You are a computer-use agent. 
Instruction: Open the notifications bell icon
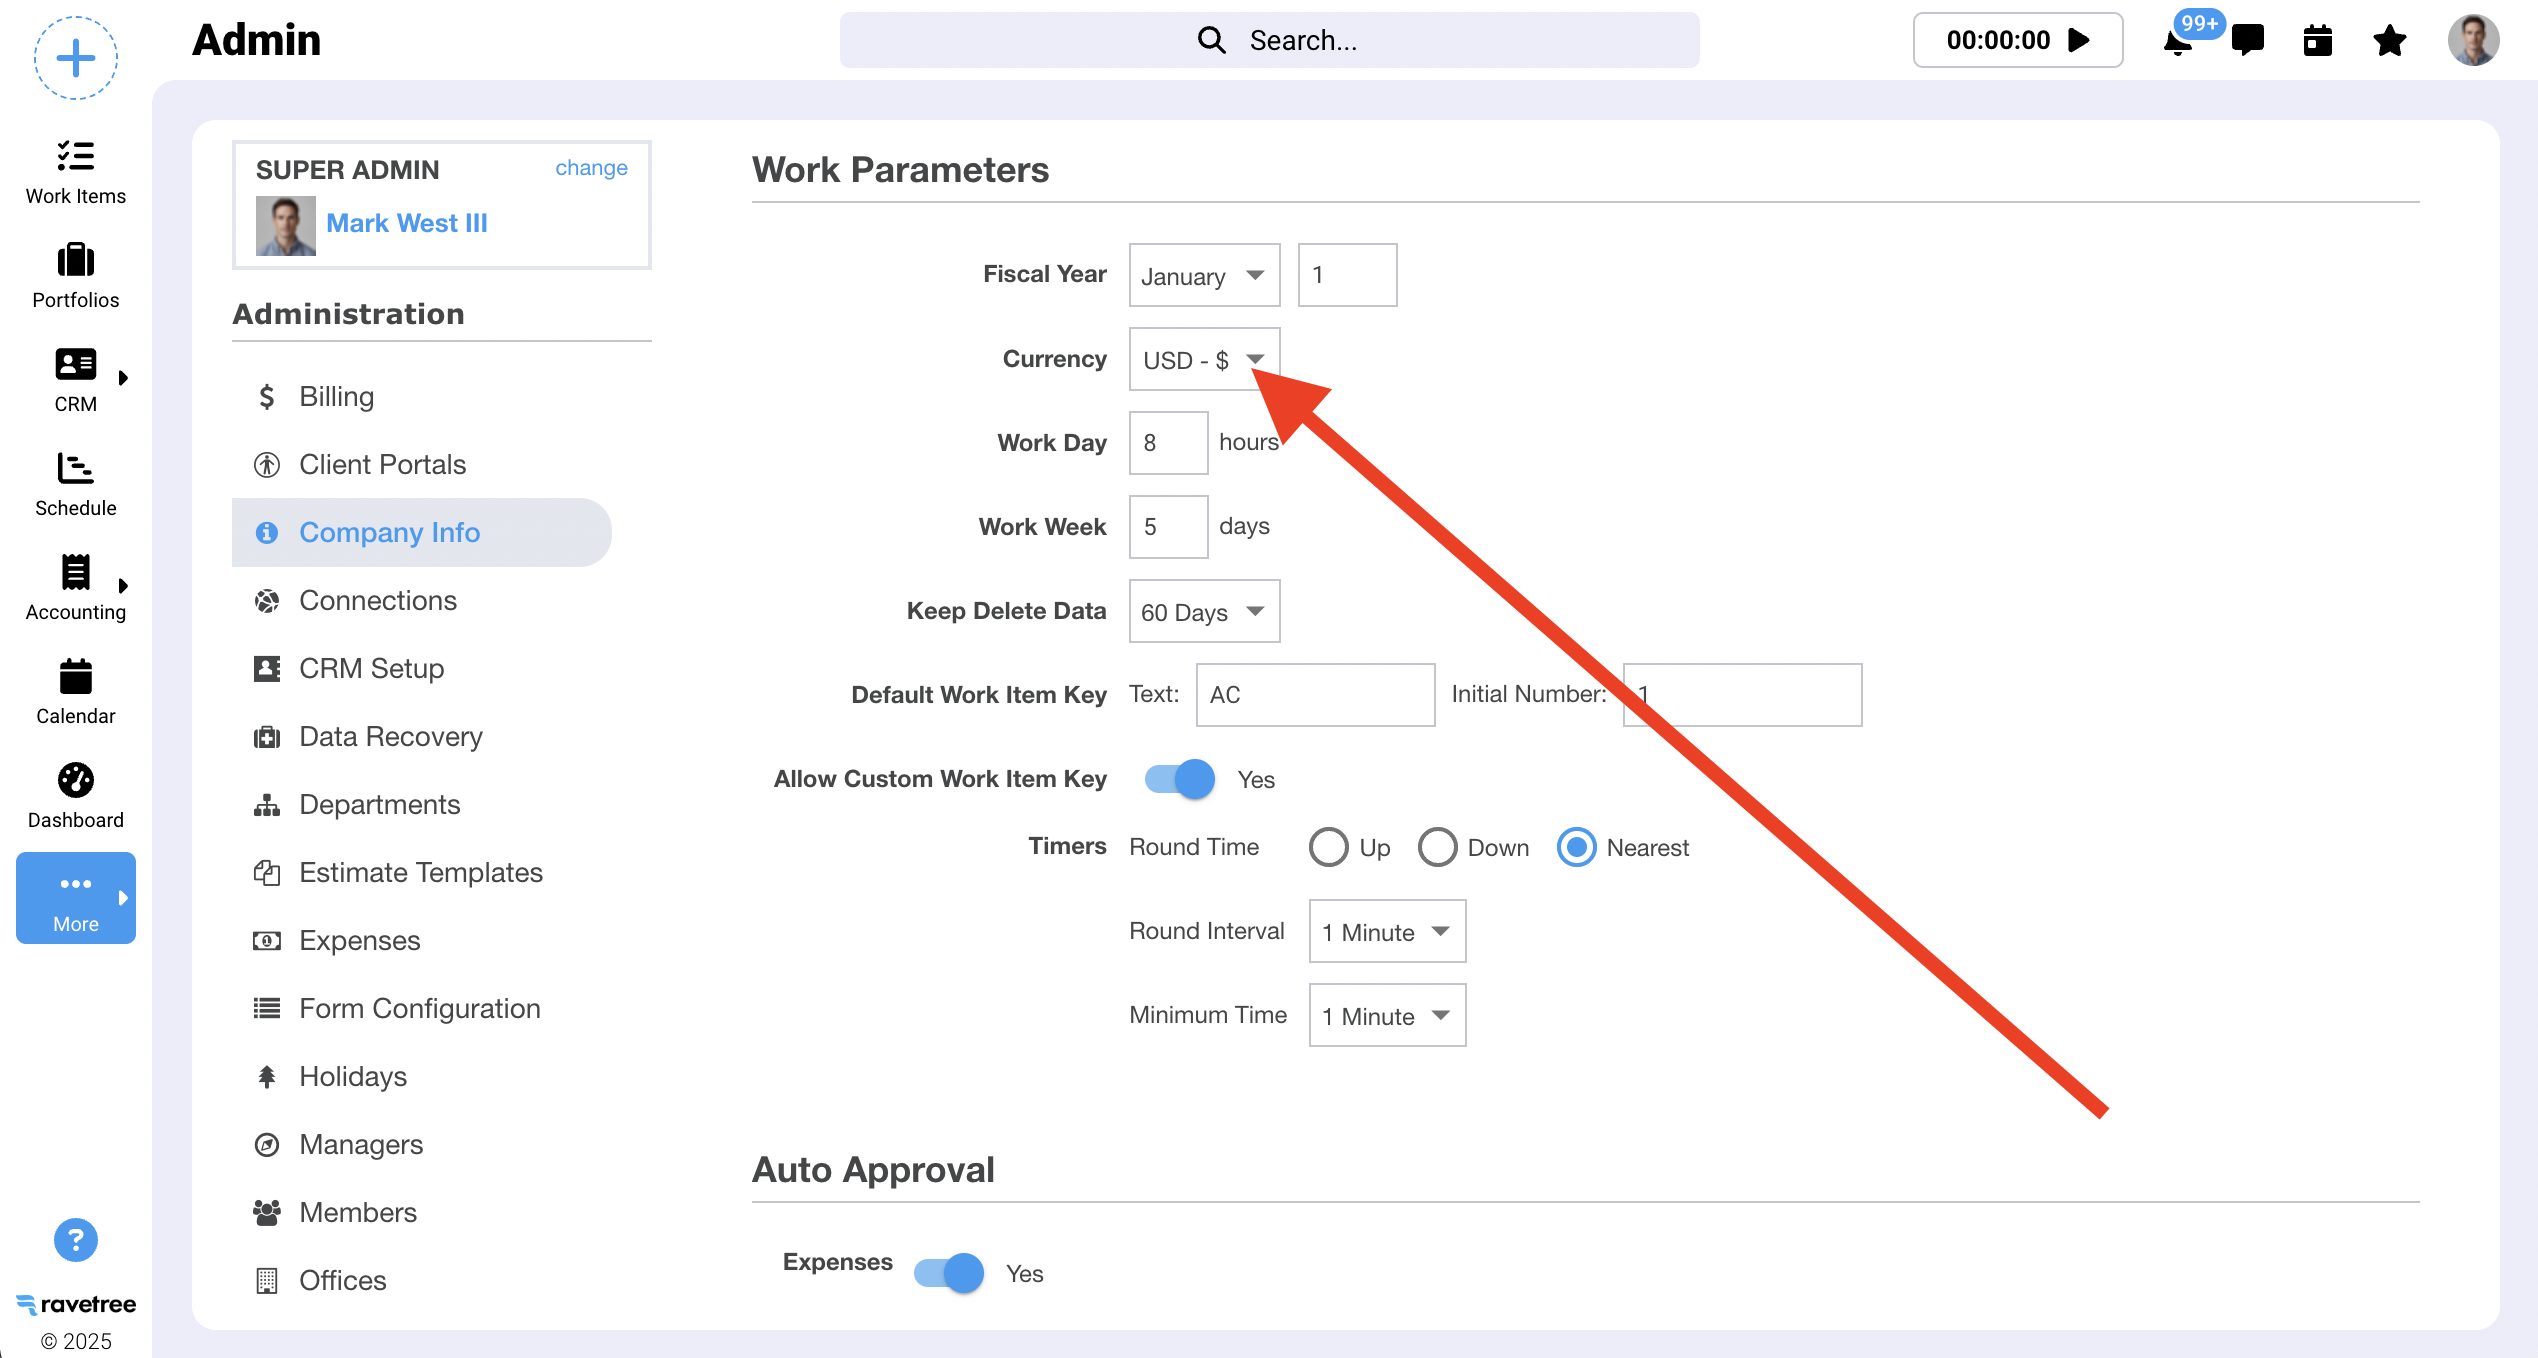(2178, 42)
